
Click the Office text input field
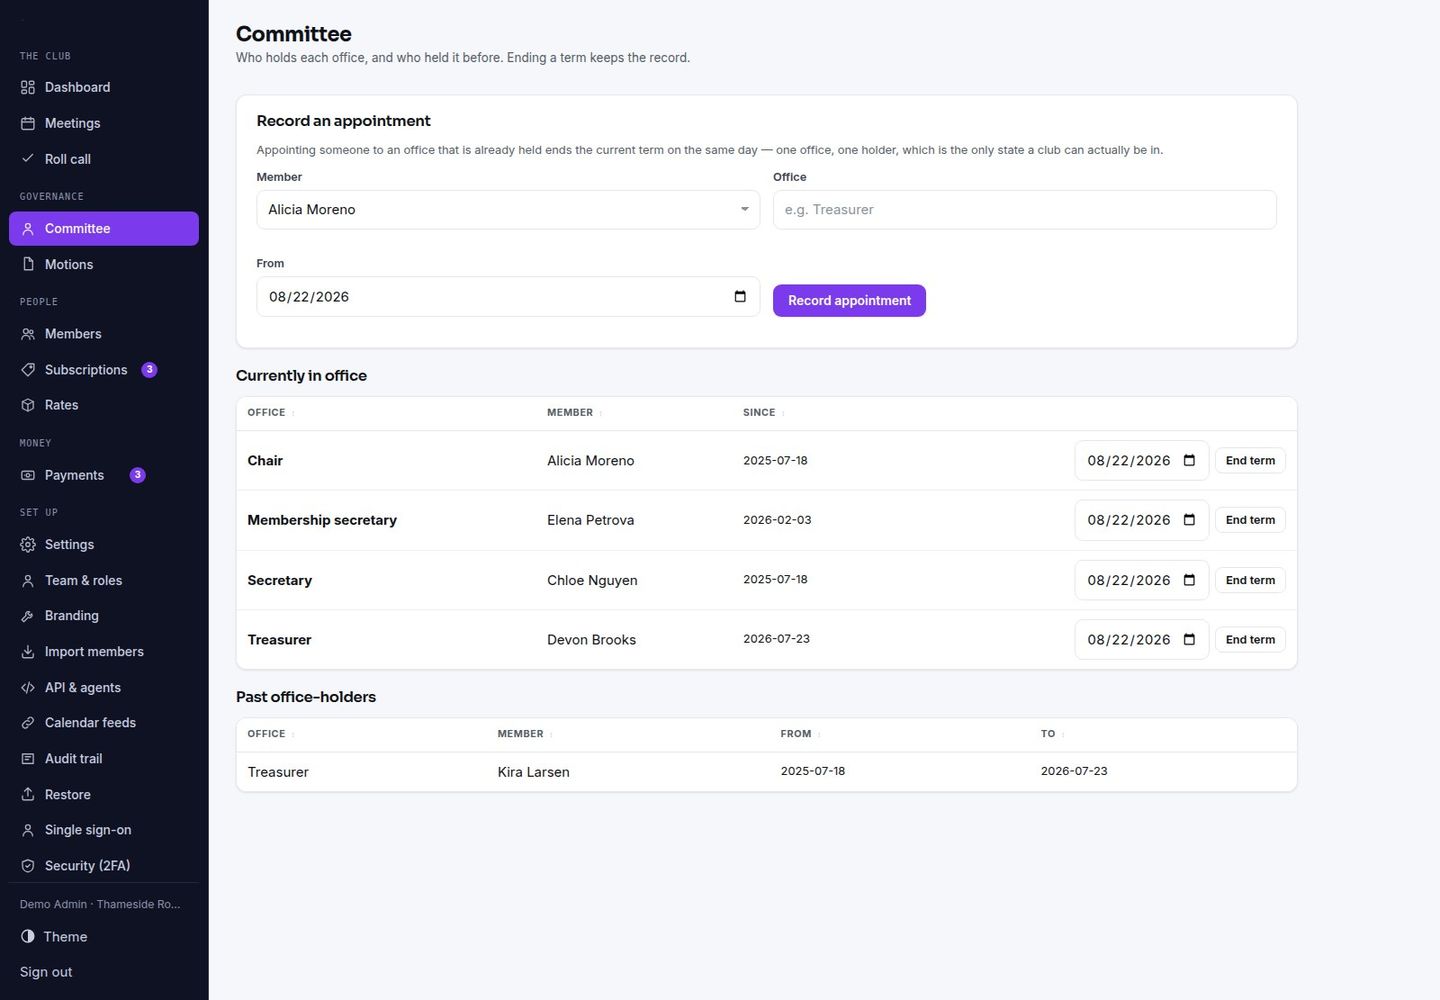coord(1024,210)
